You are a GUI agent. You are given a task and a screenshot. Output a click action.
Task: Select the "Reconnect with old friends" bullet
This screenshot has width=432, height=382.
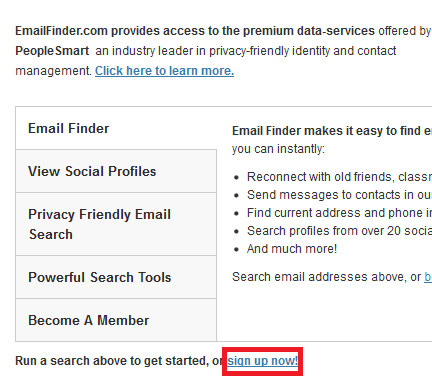point(339,177)
